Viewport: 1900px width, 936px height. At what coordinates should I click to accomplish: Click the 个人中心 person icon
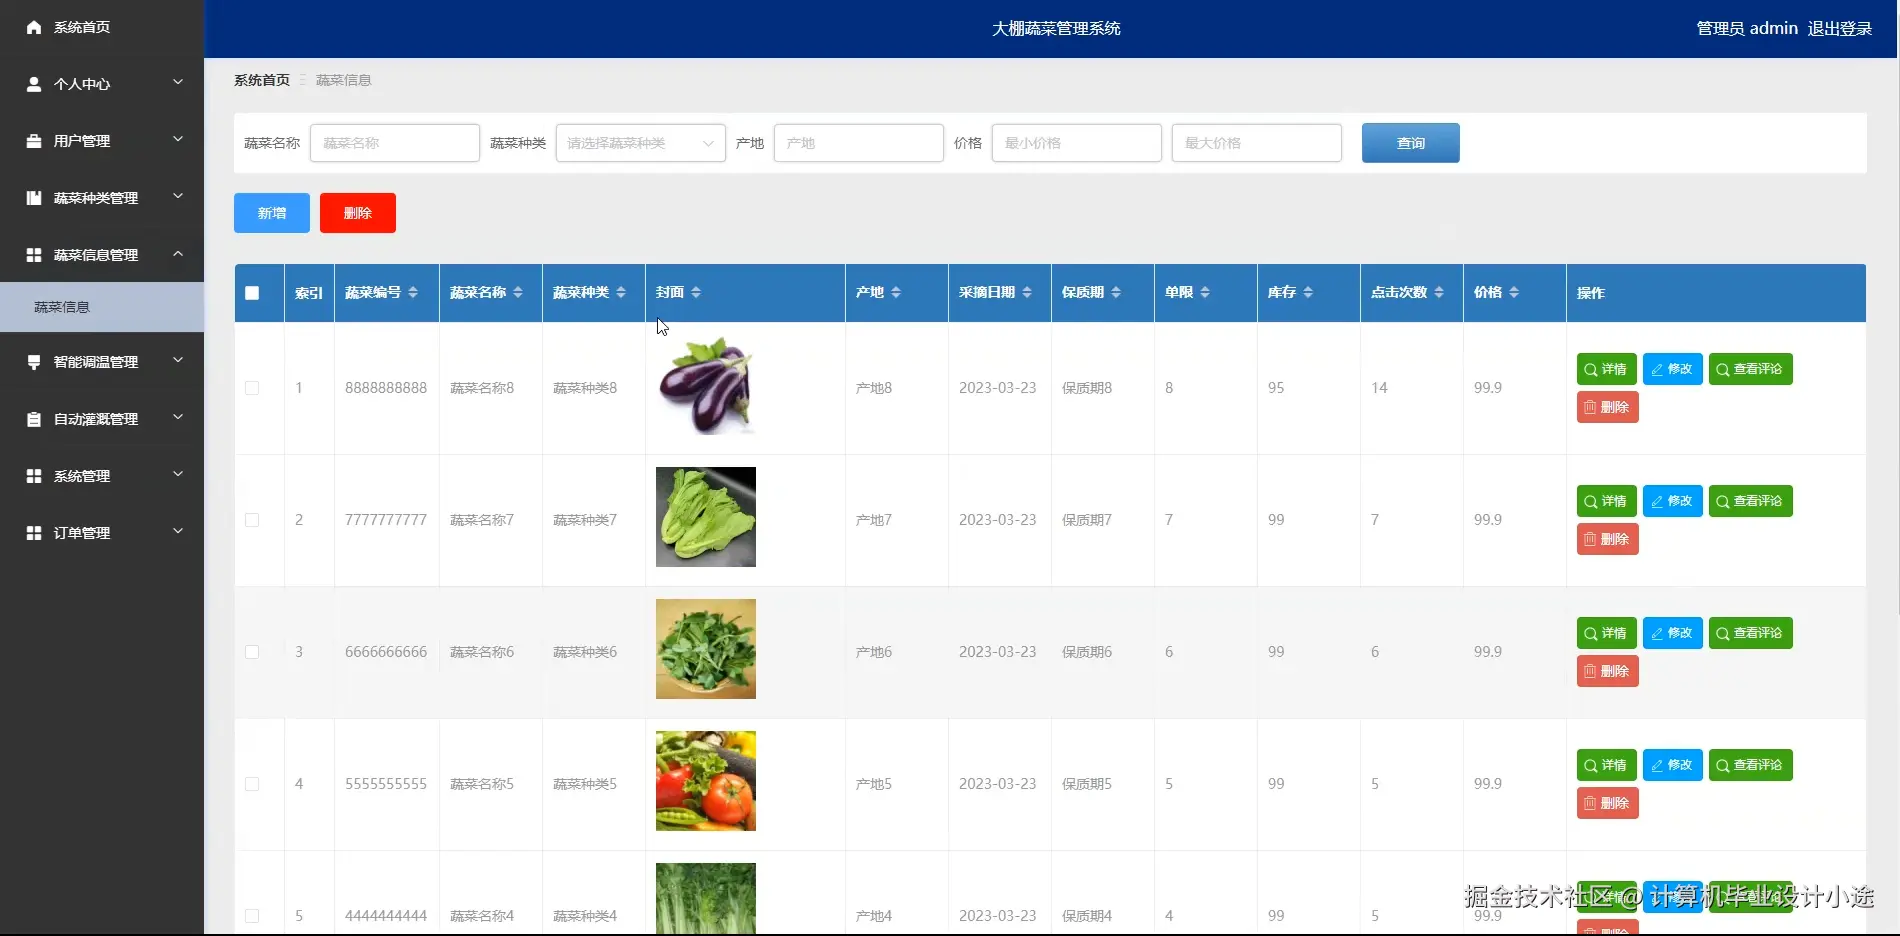[33, 84]
